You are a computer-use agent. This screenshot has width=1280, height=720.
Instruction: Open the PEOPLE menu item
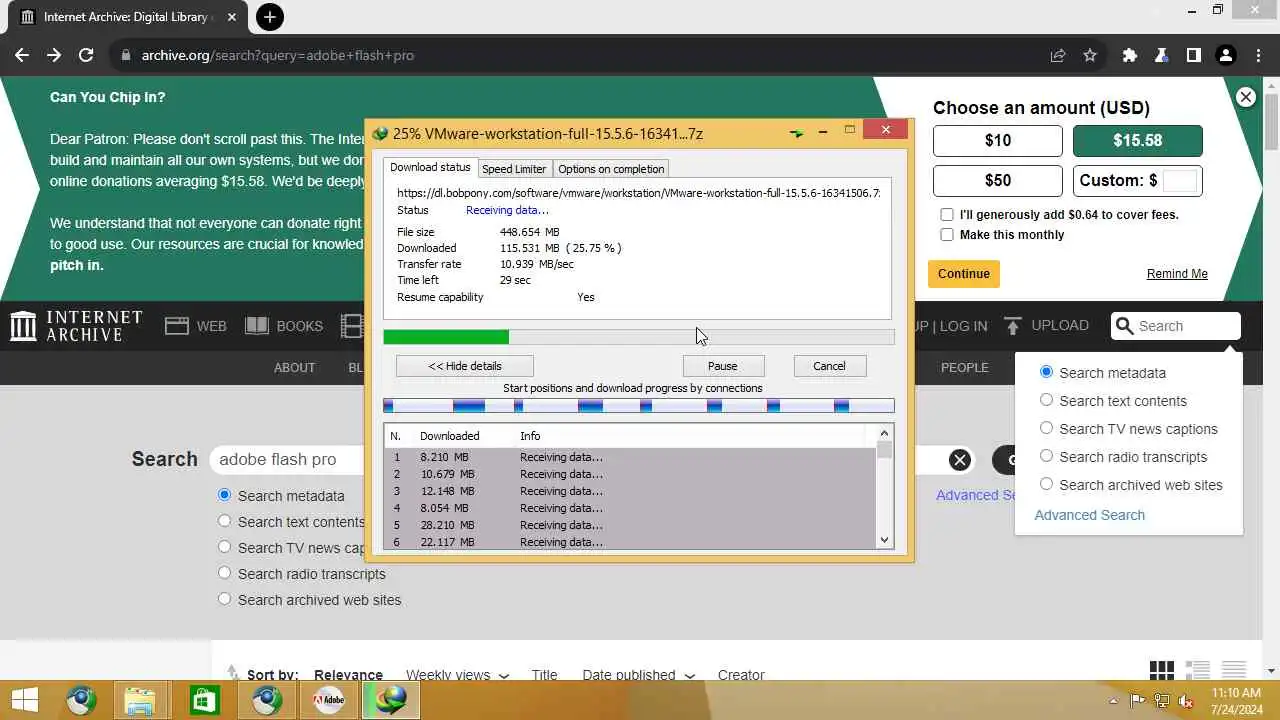965,367
